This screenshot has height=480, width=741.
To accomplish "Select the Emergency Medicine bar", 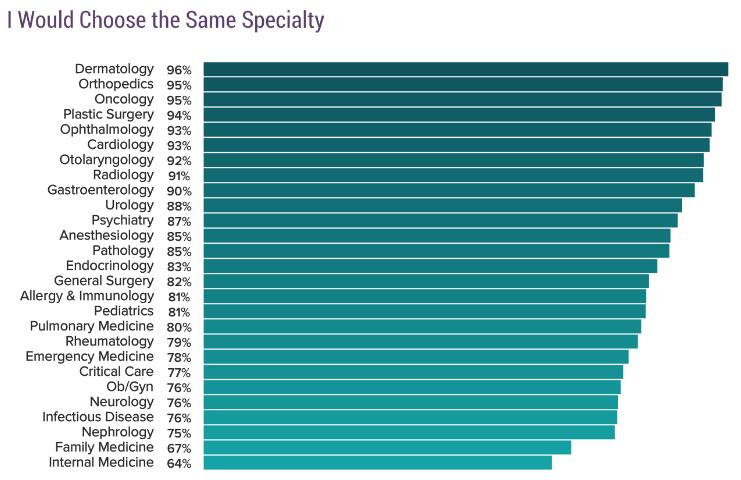I will pos(415,357).
